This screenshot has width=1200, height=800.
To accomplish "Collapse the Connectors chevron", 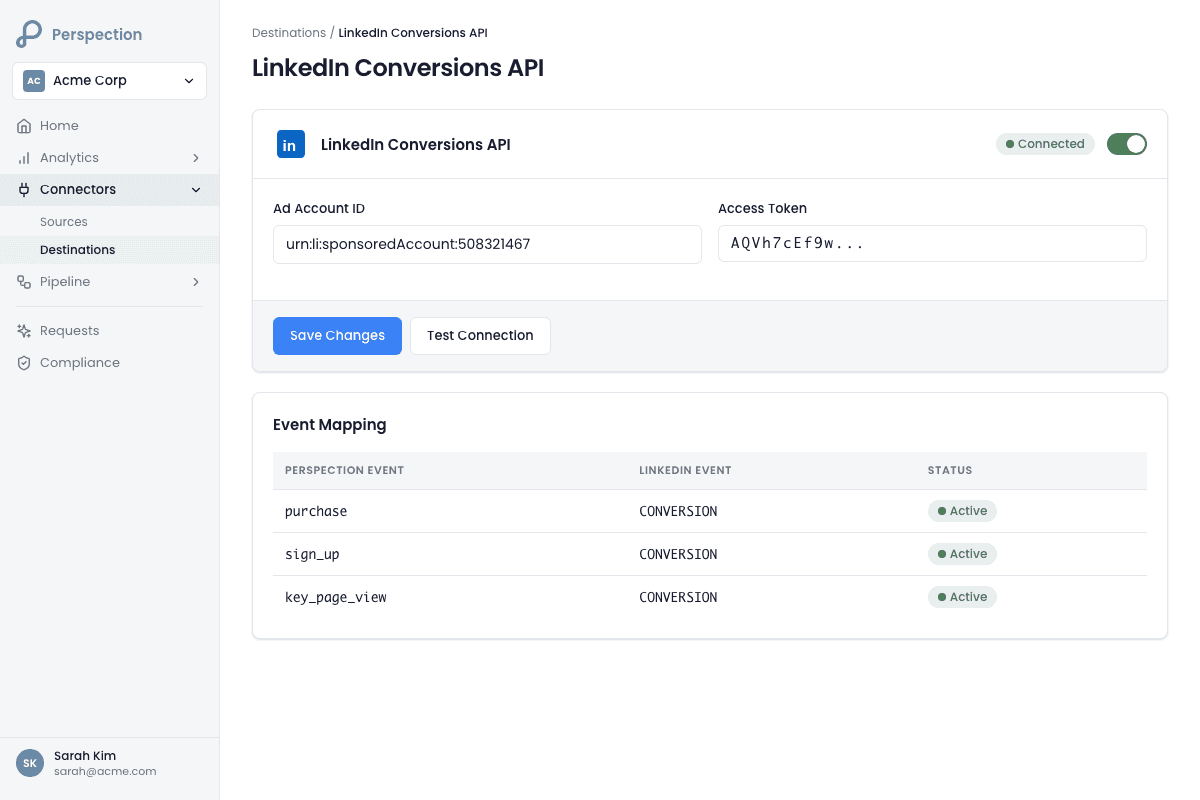I will 196,190.
